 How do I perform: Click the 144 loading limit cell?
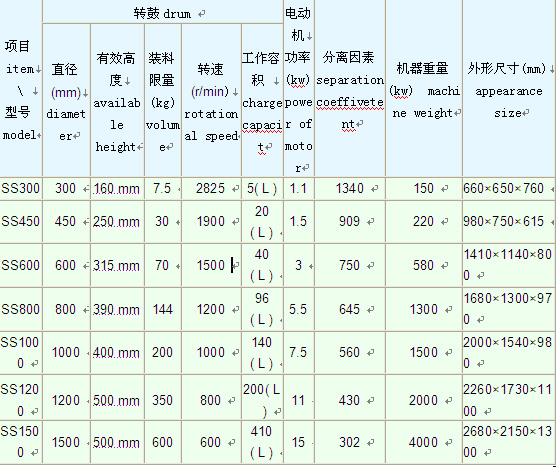pos(163,309)
